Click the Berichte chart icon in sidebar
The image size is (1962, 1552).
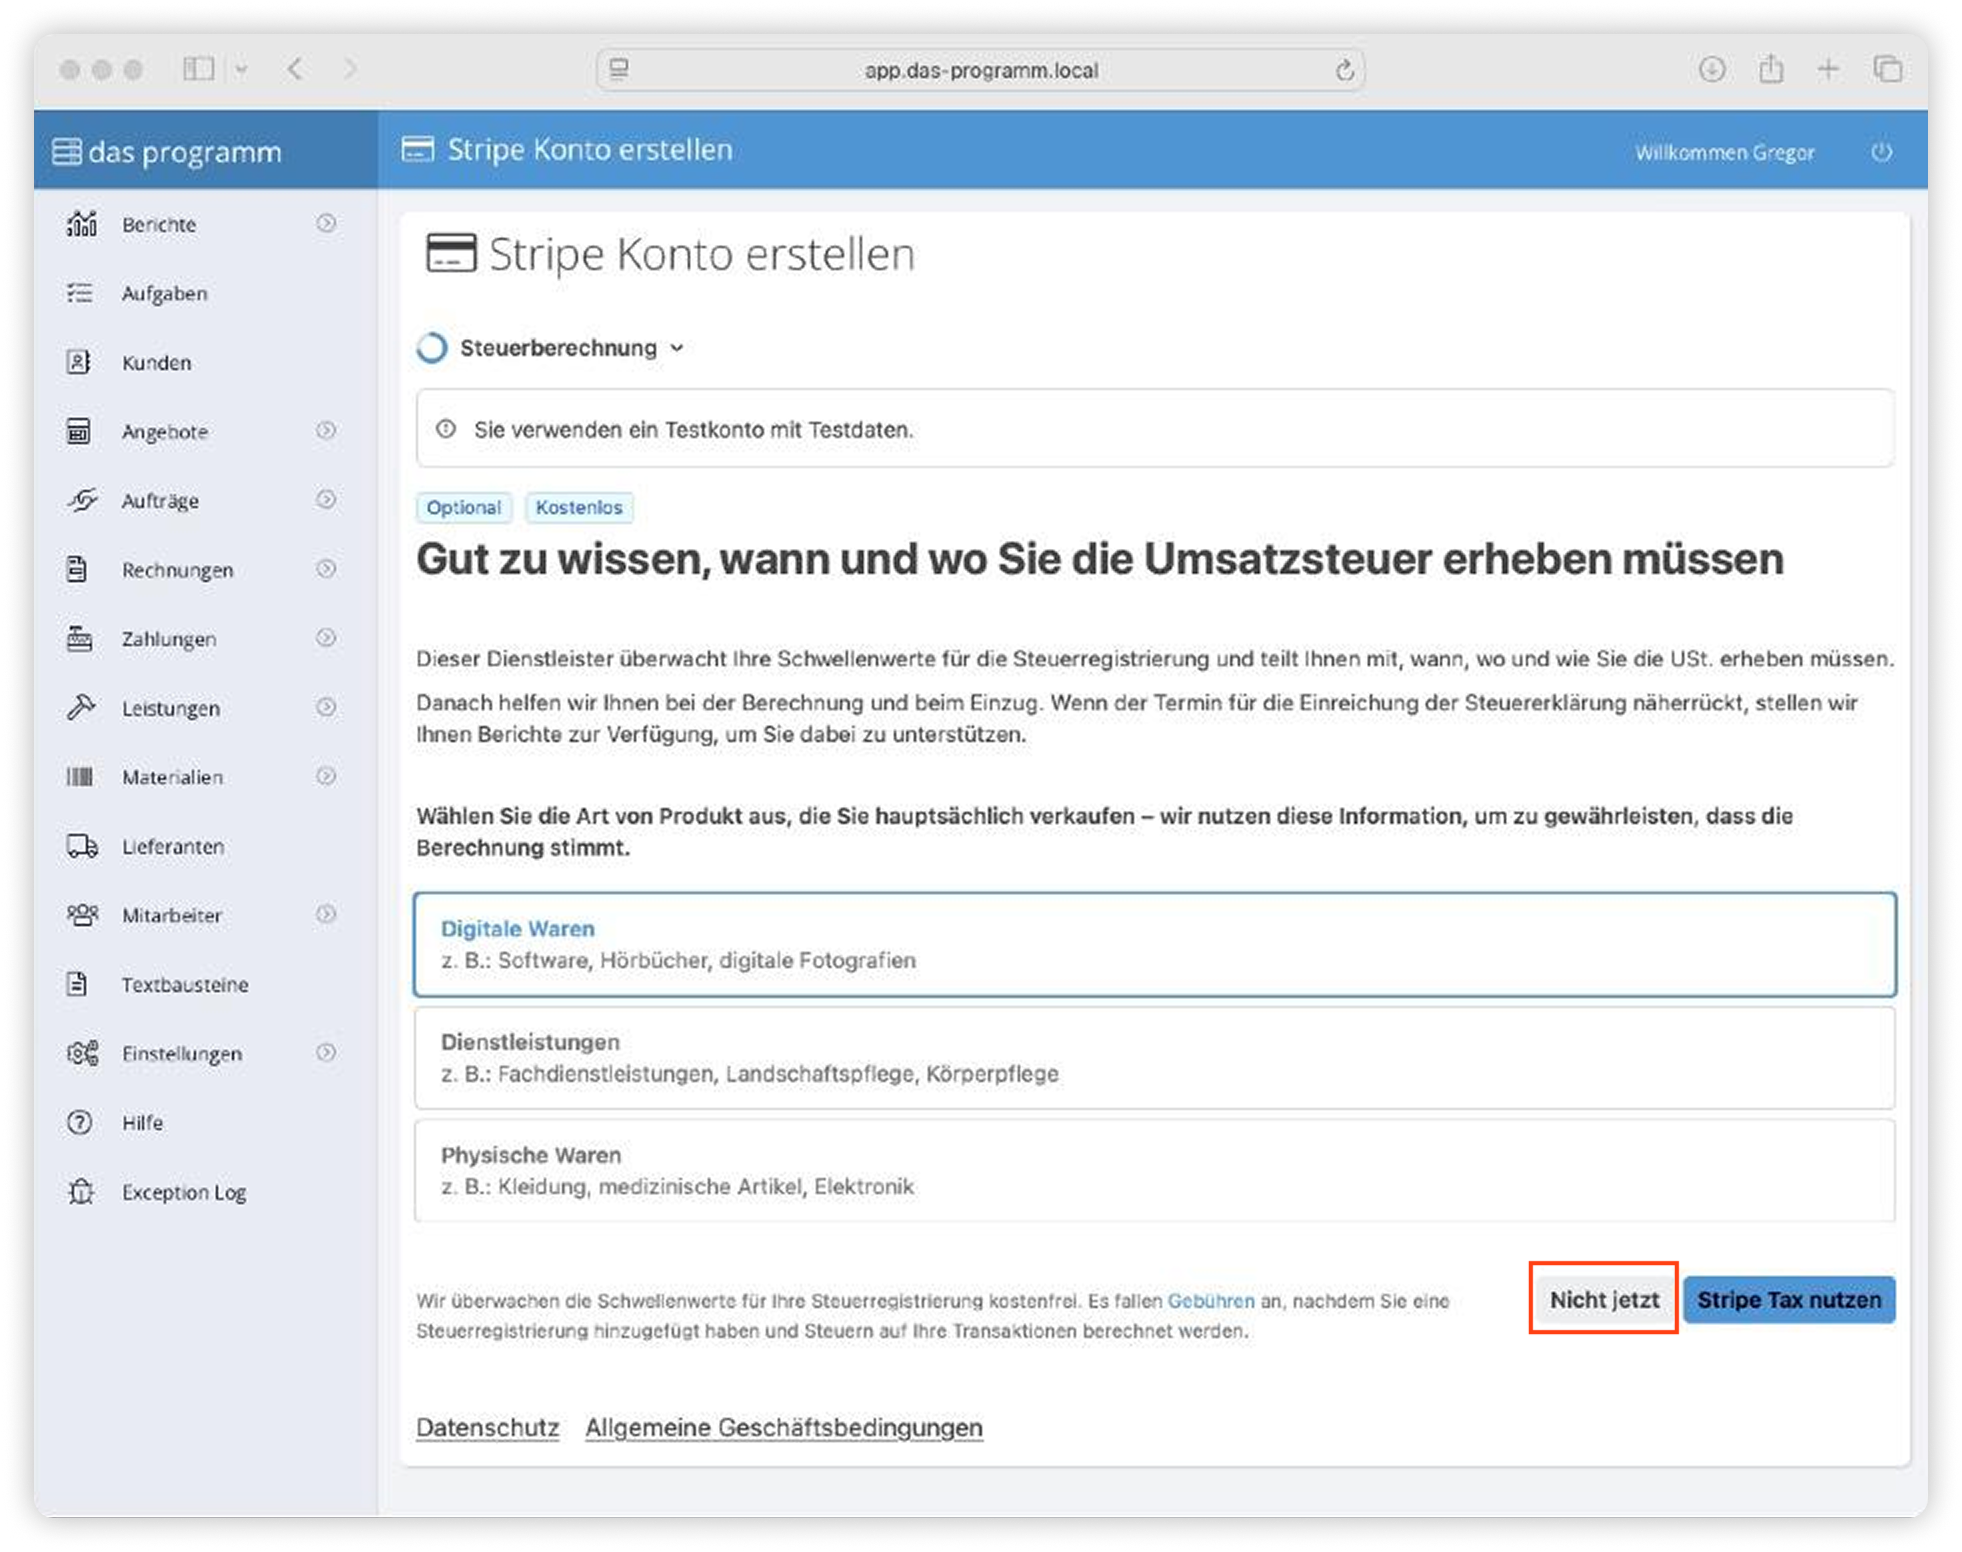coord(81,224)
